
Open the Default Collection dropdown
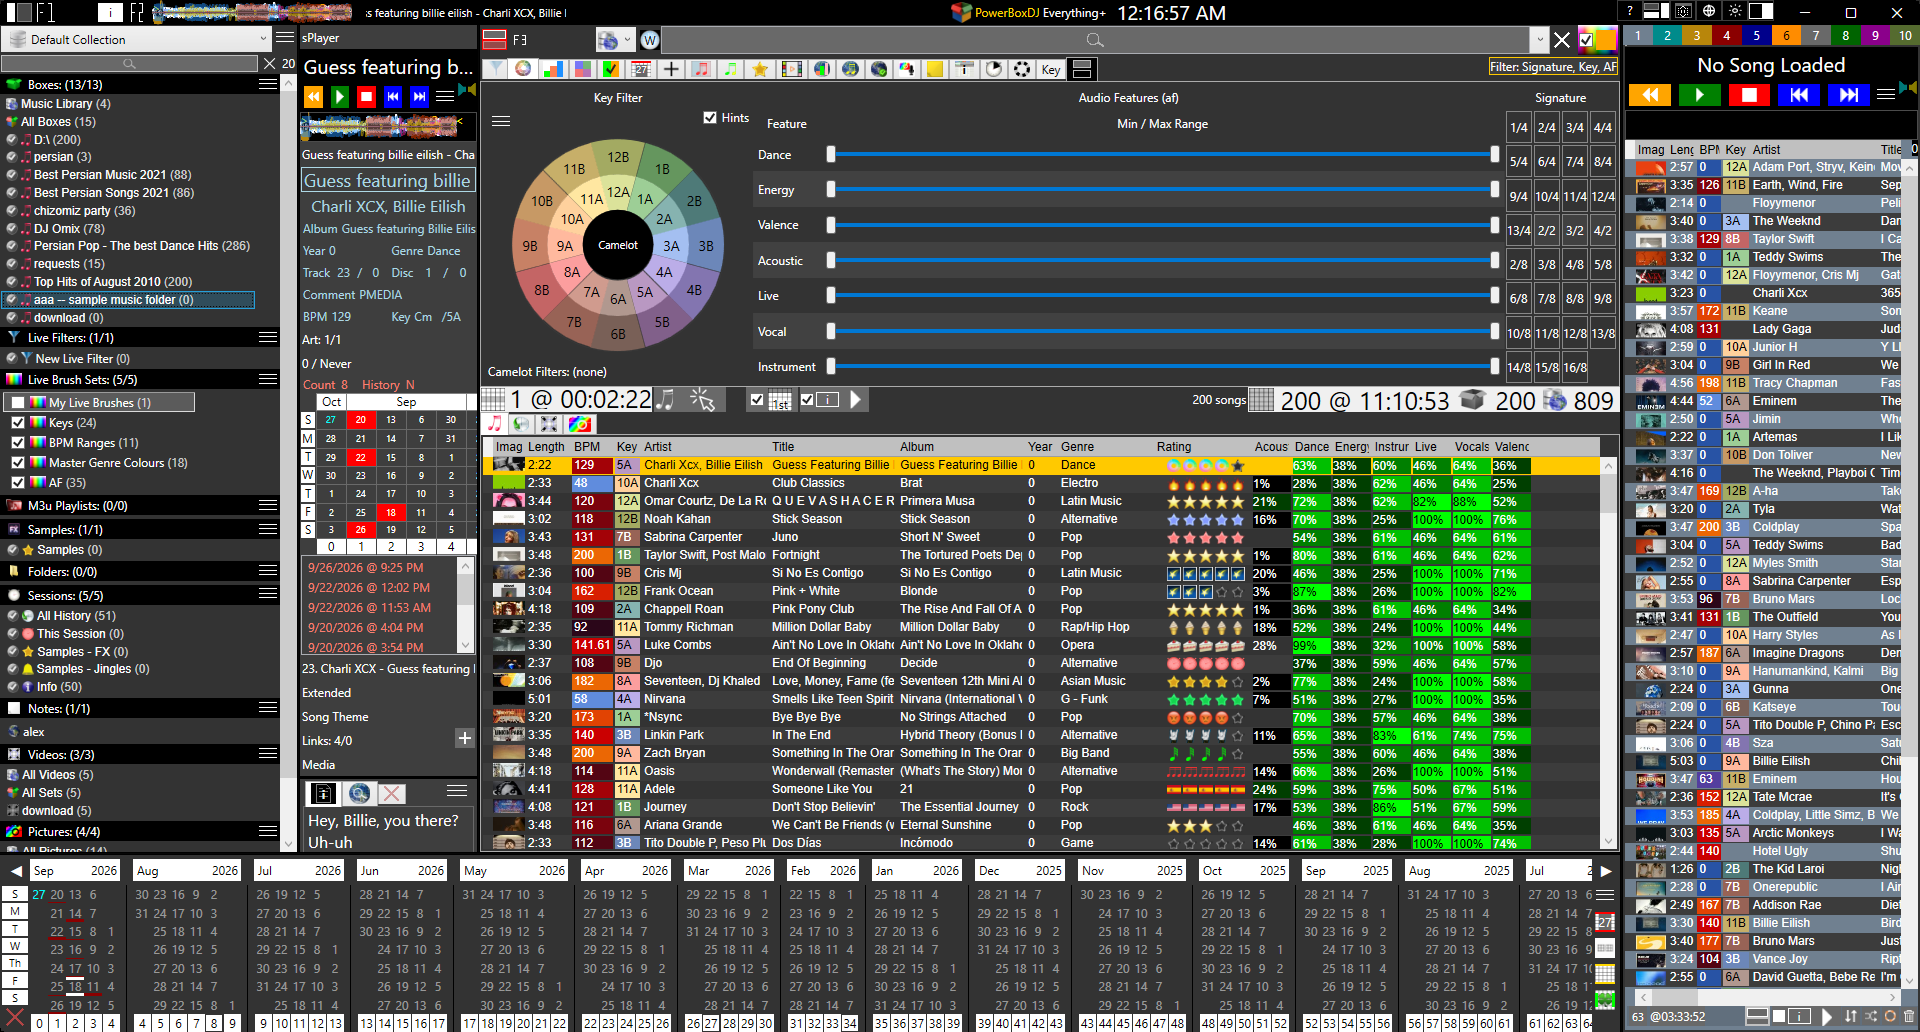137,39
